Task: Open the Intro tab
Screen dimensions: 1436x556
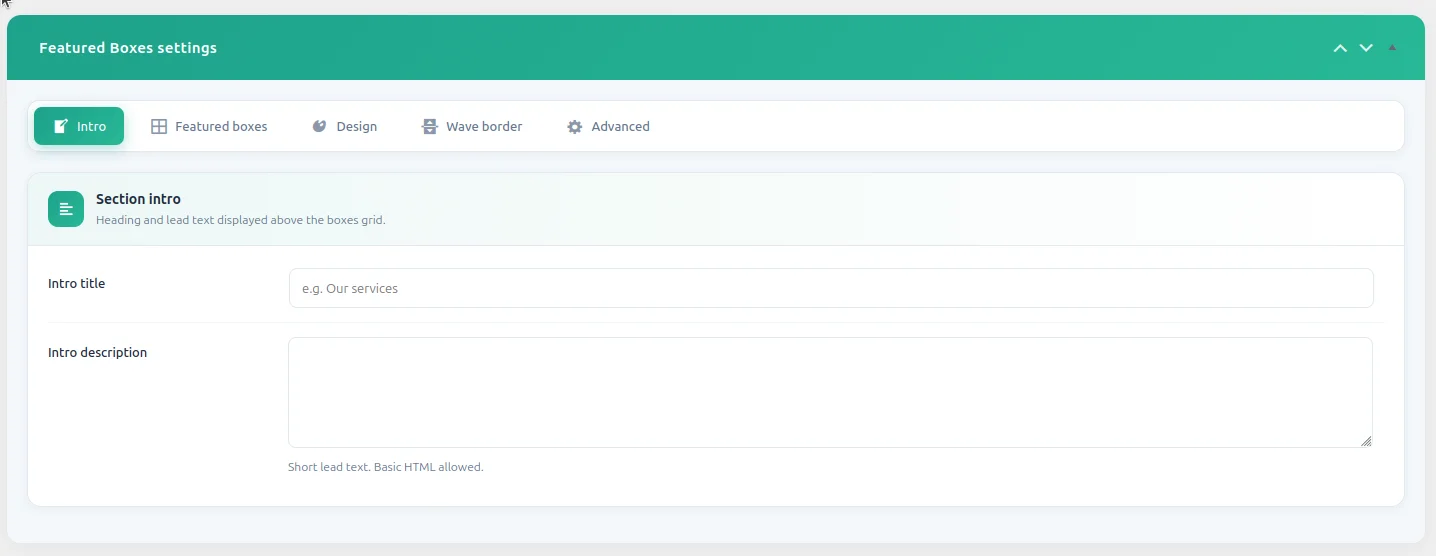Action: [x=79, y=126]
